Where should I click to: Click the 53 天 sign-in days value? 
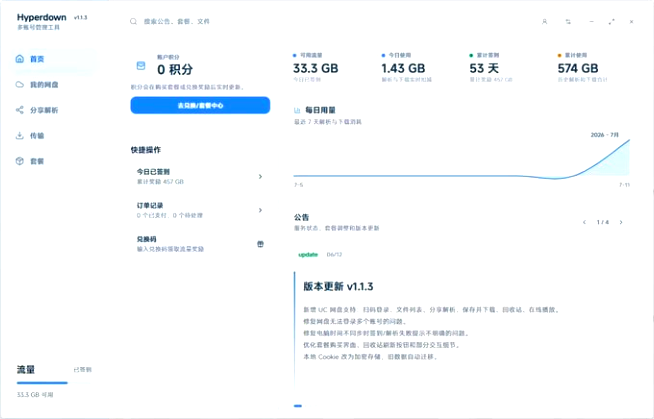click(484, 68)
